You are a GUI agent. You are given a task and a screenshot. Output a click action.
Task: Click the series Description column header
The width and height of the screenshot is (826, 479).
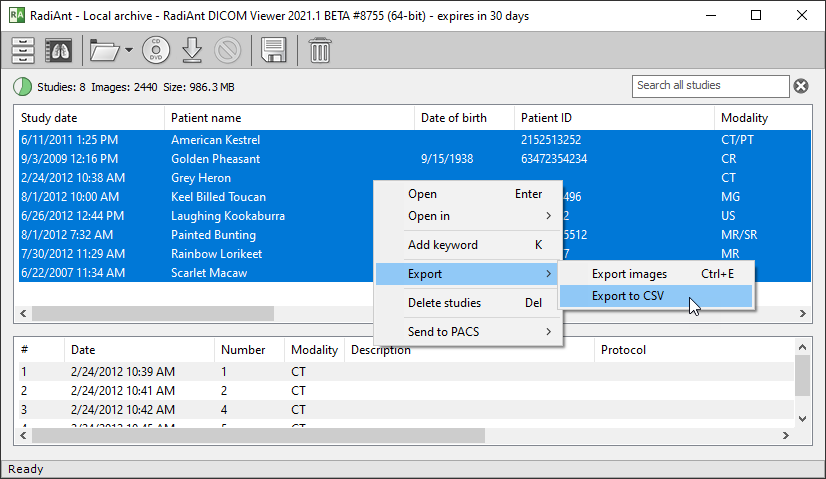pos(469,350)
